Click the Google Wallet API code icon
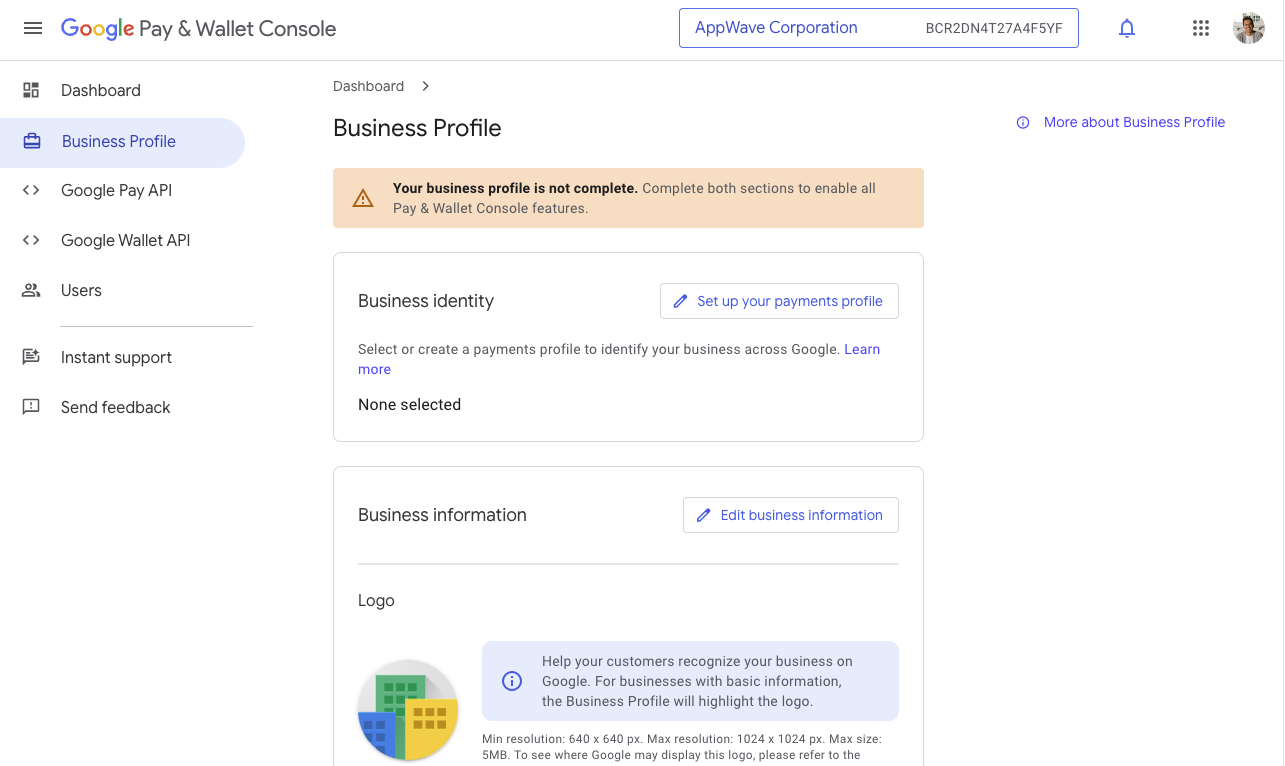Viewport: 1285px width, 766px height. pyautogui.click(x=31, y=240)
